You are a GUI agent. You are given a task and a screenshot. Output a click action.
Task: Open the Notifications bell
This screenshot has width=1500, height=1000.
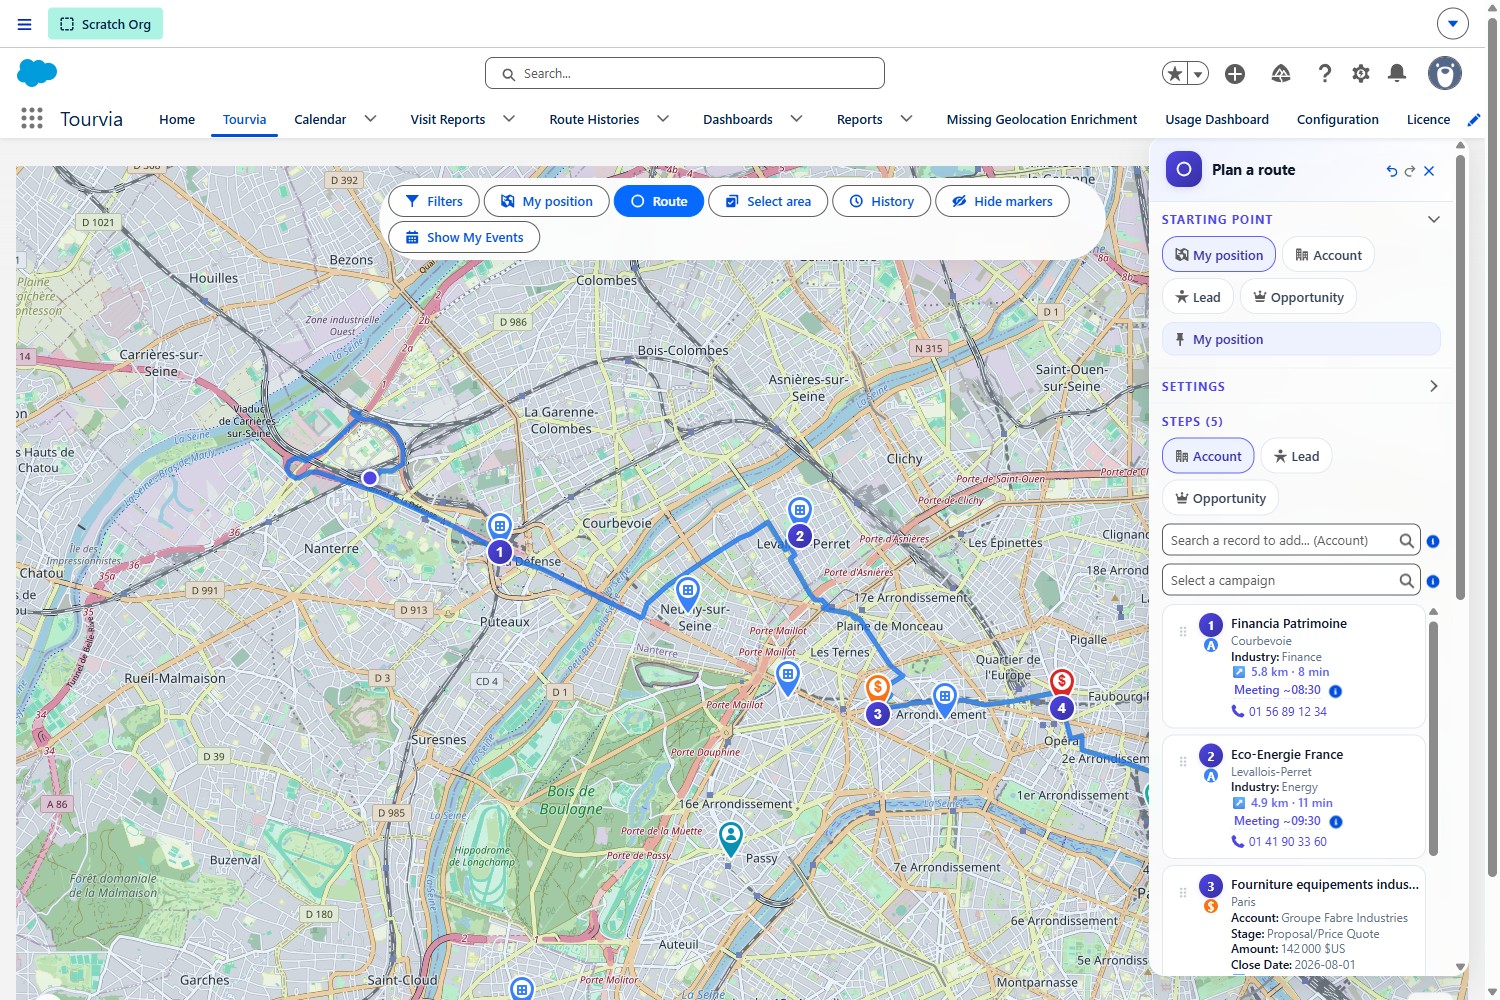(1397, 73)
